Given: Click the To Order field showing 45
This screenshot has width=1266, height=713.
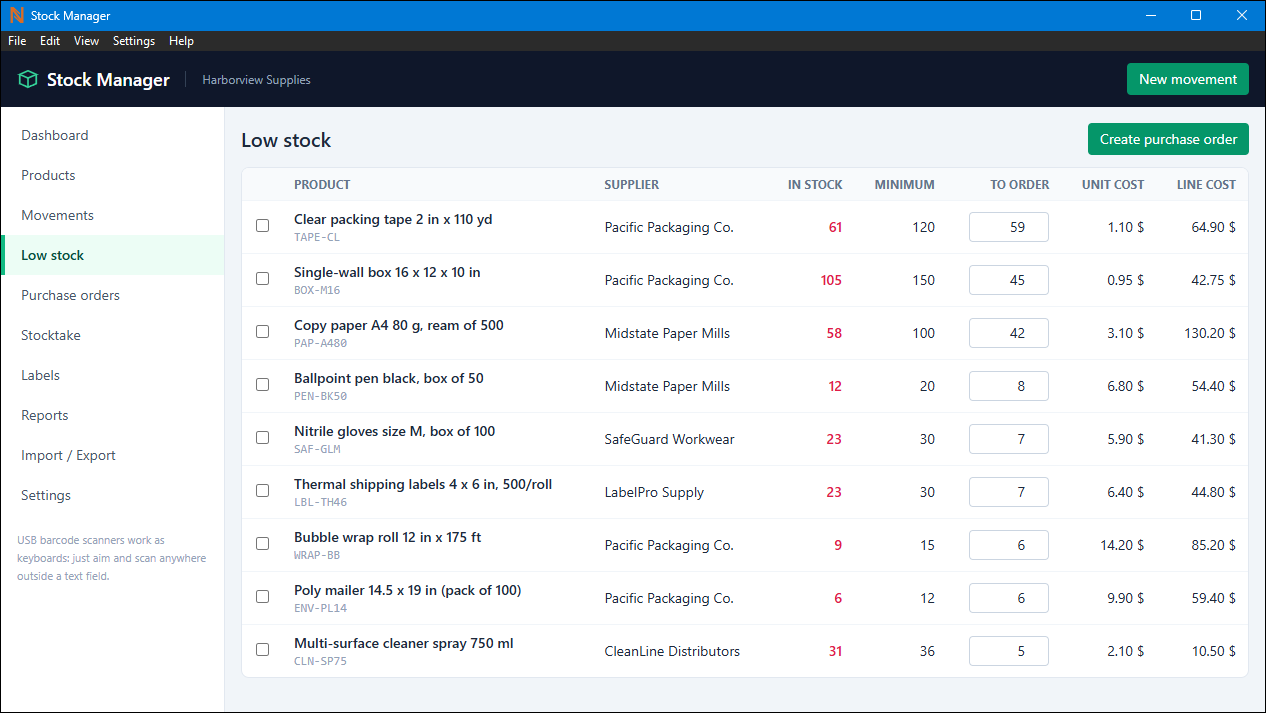Looking at the screenshot, I should [x=1009, y=280].
